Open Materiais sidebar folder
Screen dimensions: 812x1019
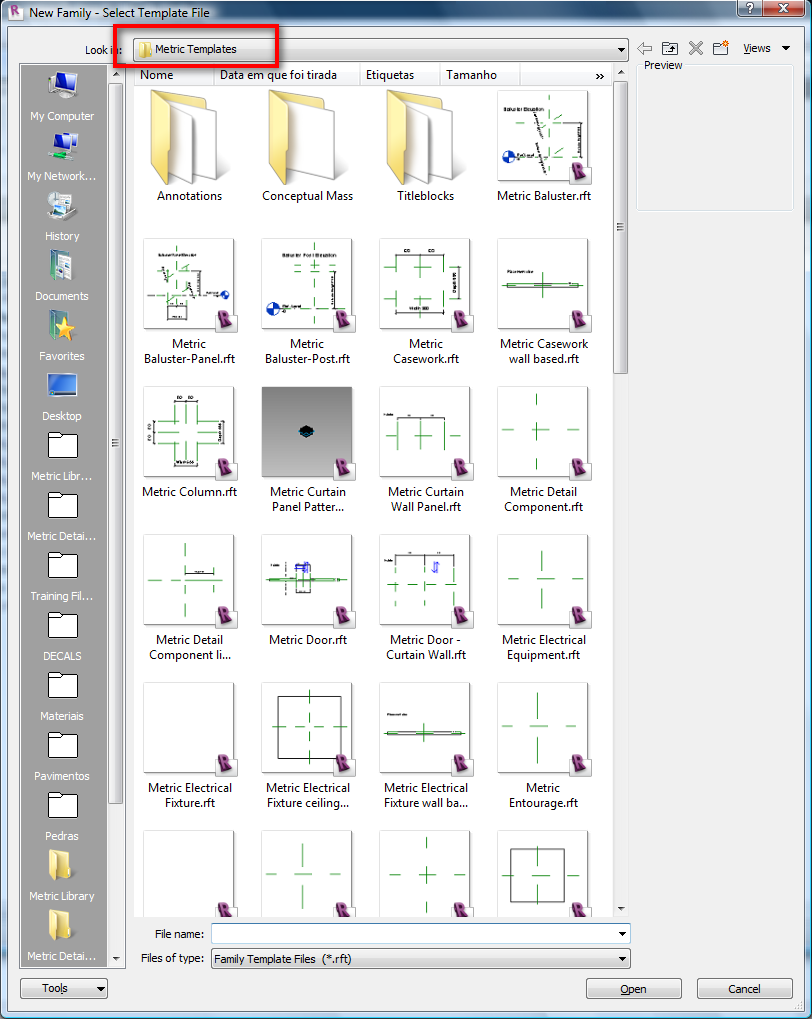tap(62, 696)
